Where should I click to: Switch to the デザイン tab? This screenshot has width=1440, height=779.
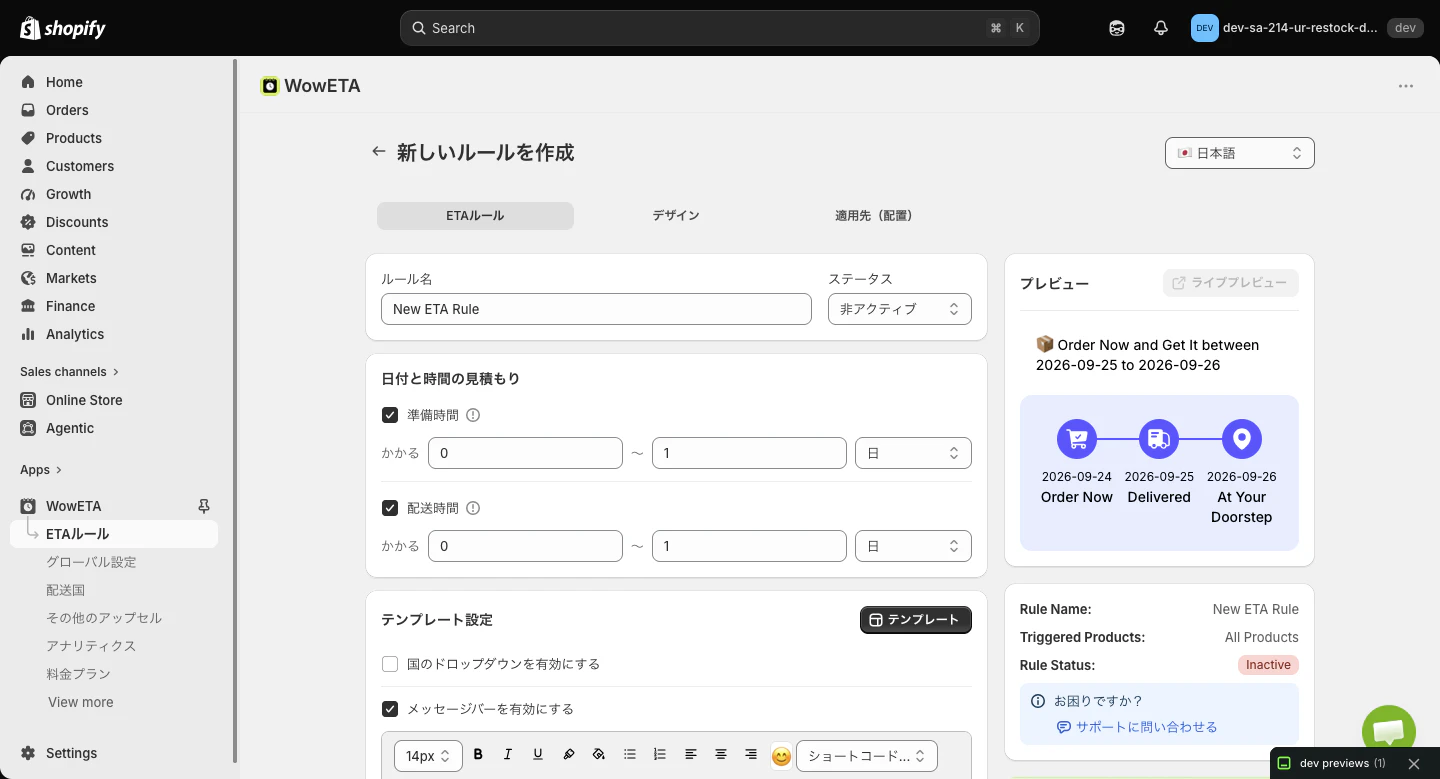pyautogui.click(x=676, y=216)
